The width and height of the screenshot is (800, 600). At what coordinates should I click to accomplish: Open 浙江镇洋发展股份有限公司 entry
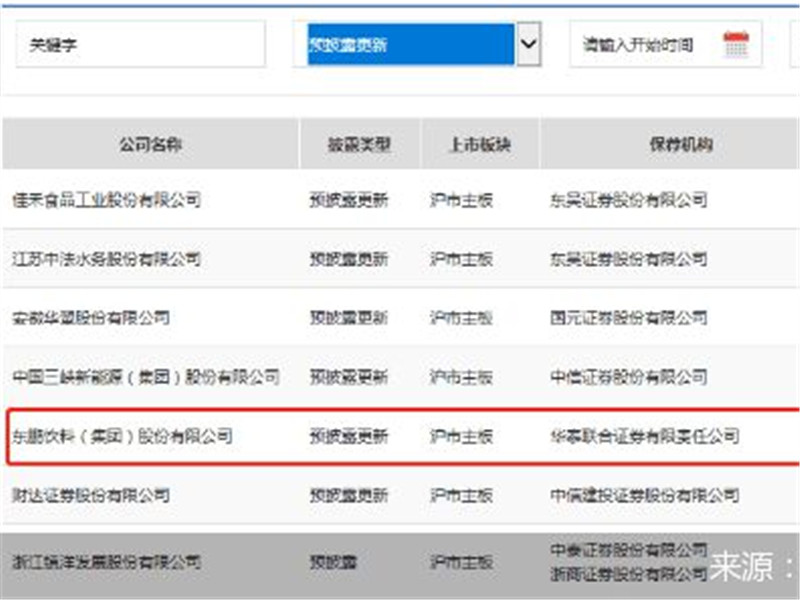[x=107, y=562]
